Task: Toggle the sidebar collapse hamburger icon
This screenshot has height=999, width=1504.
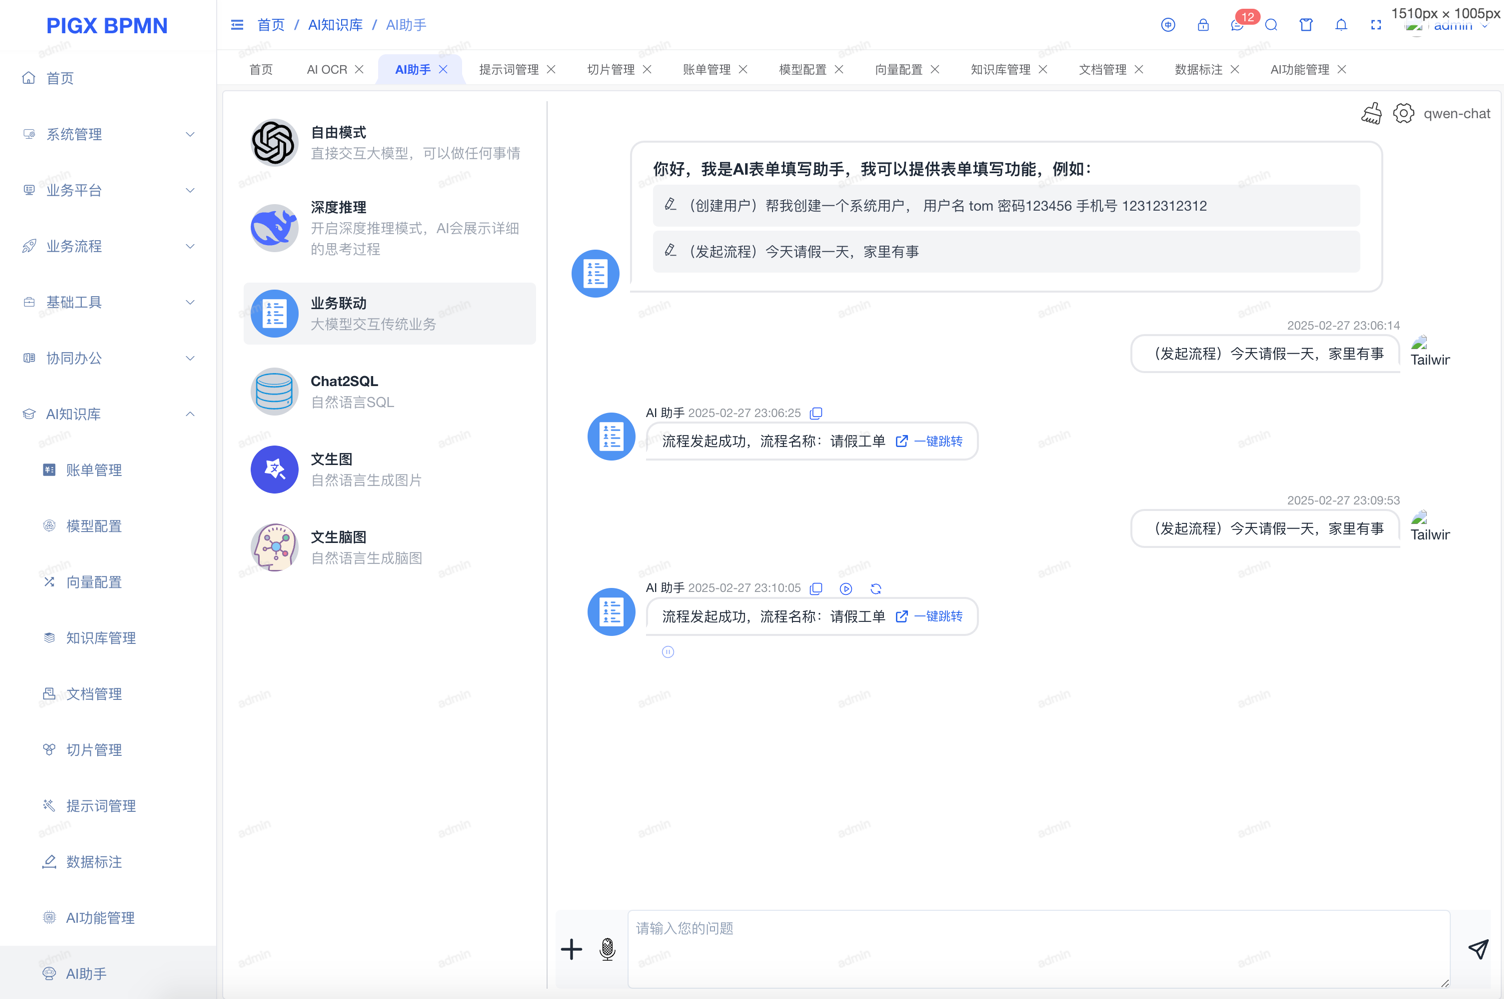Action: [237, 25]
